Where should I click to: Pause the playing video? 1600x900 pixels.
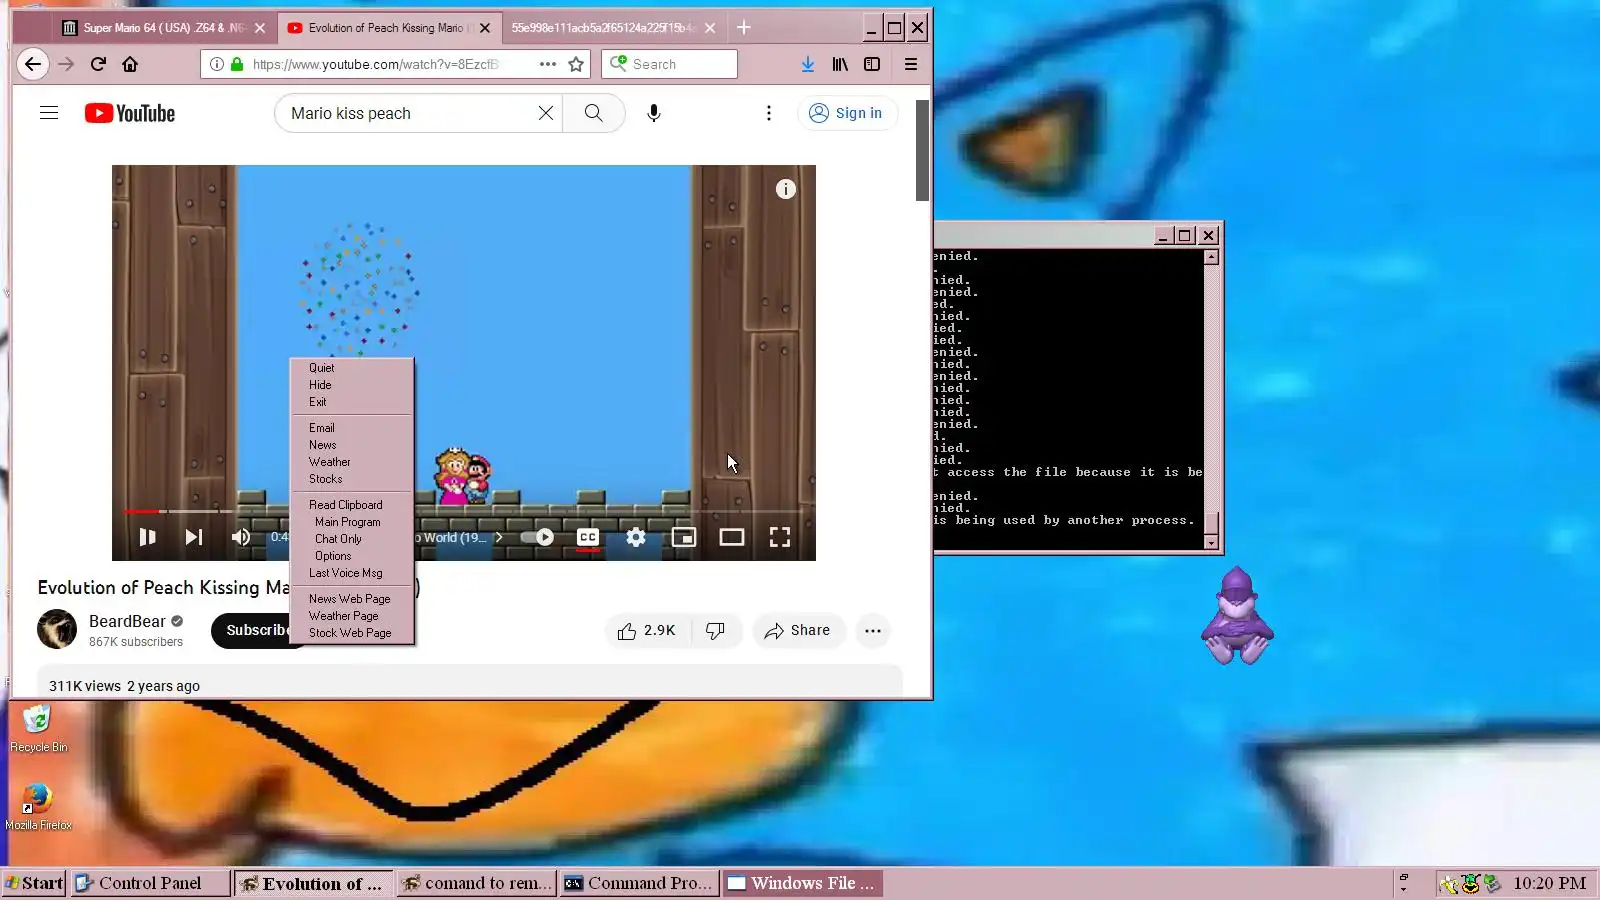tap(147, 537)
